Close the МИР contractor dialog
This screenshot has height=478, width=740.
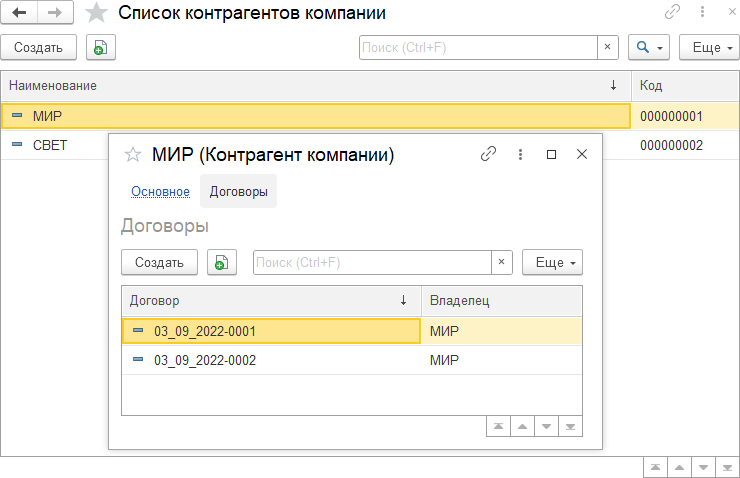[582, 154]
